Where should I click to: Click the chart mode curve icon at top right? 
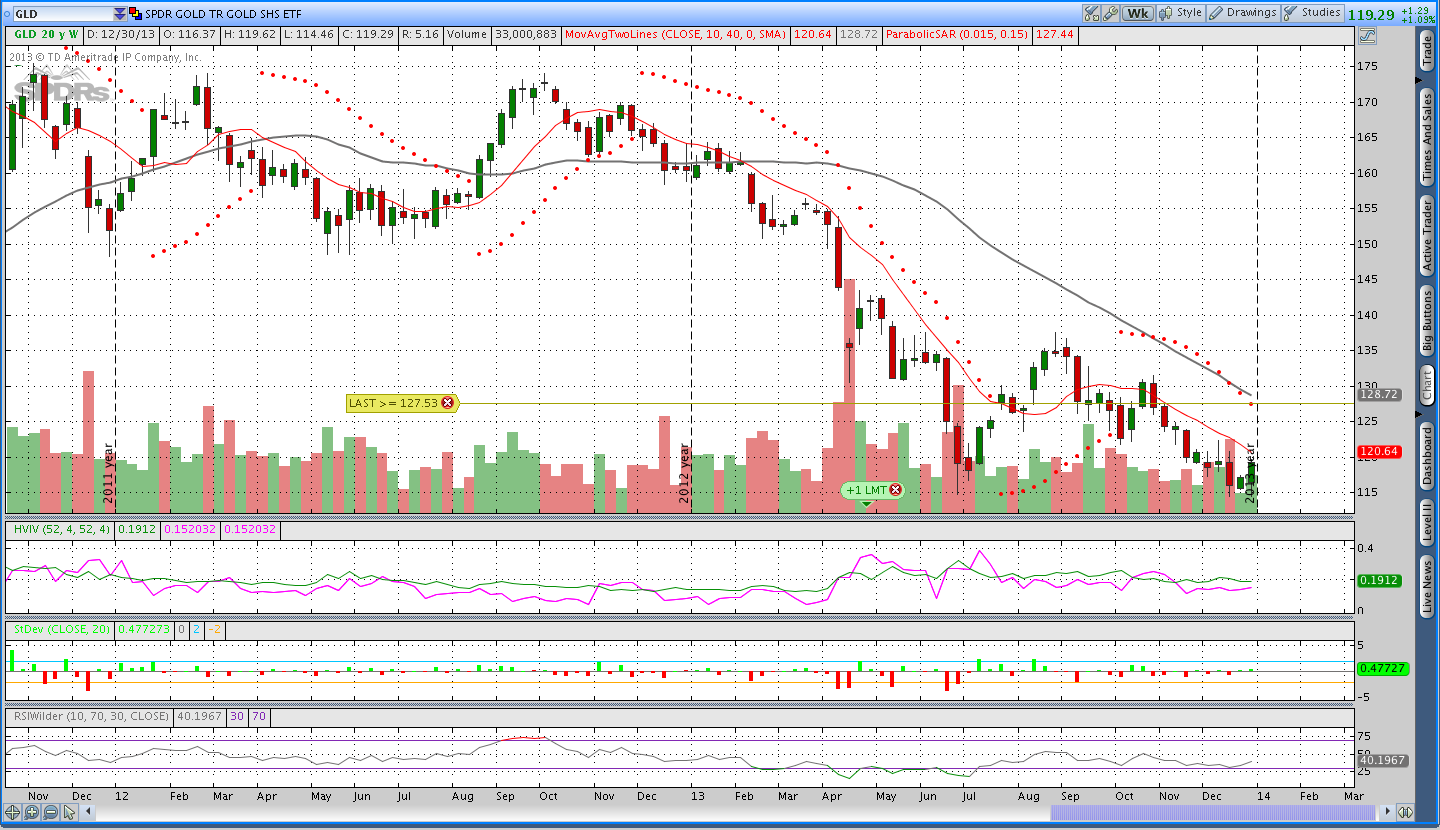point(1367,35)
